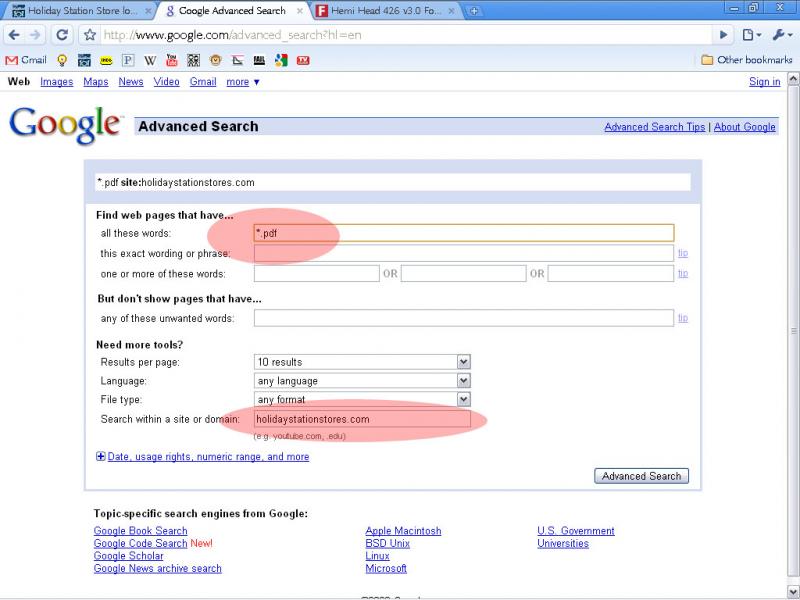This screenshot has height=600, width=800.
Task: Open the Google Scholar link
Action: point(129,556)
